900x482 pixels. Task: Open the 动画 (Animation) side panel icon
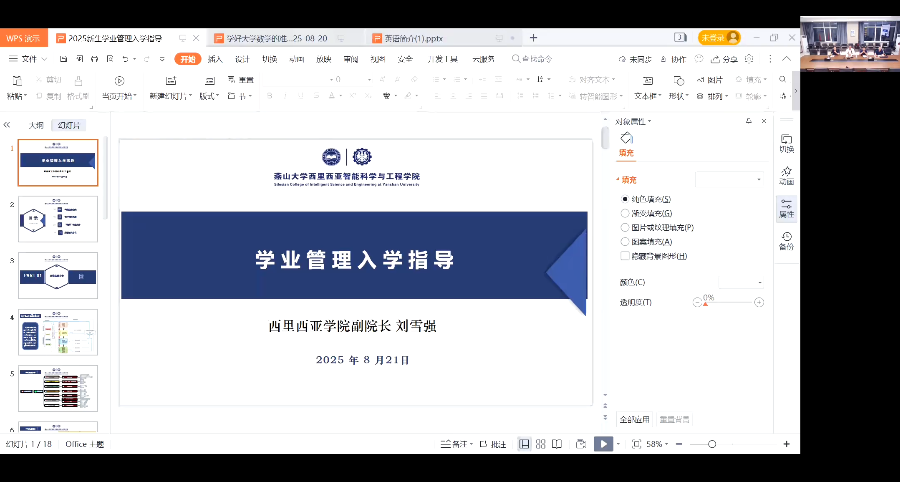[786, 175]
